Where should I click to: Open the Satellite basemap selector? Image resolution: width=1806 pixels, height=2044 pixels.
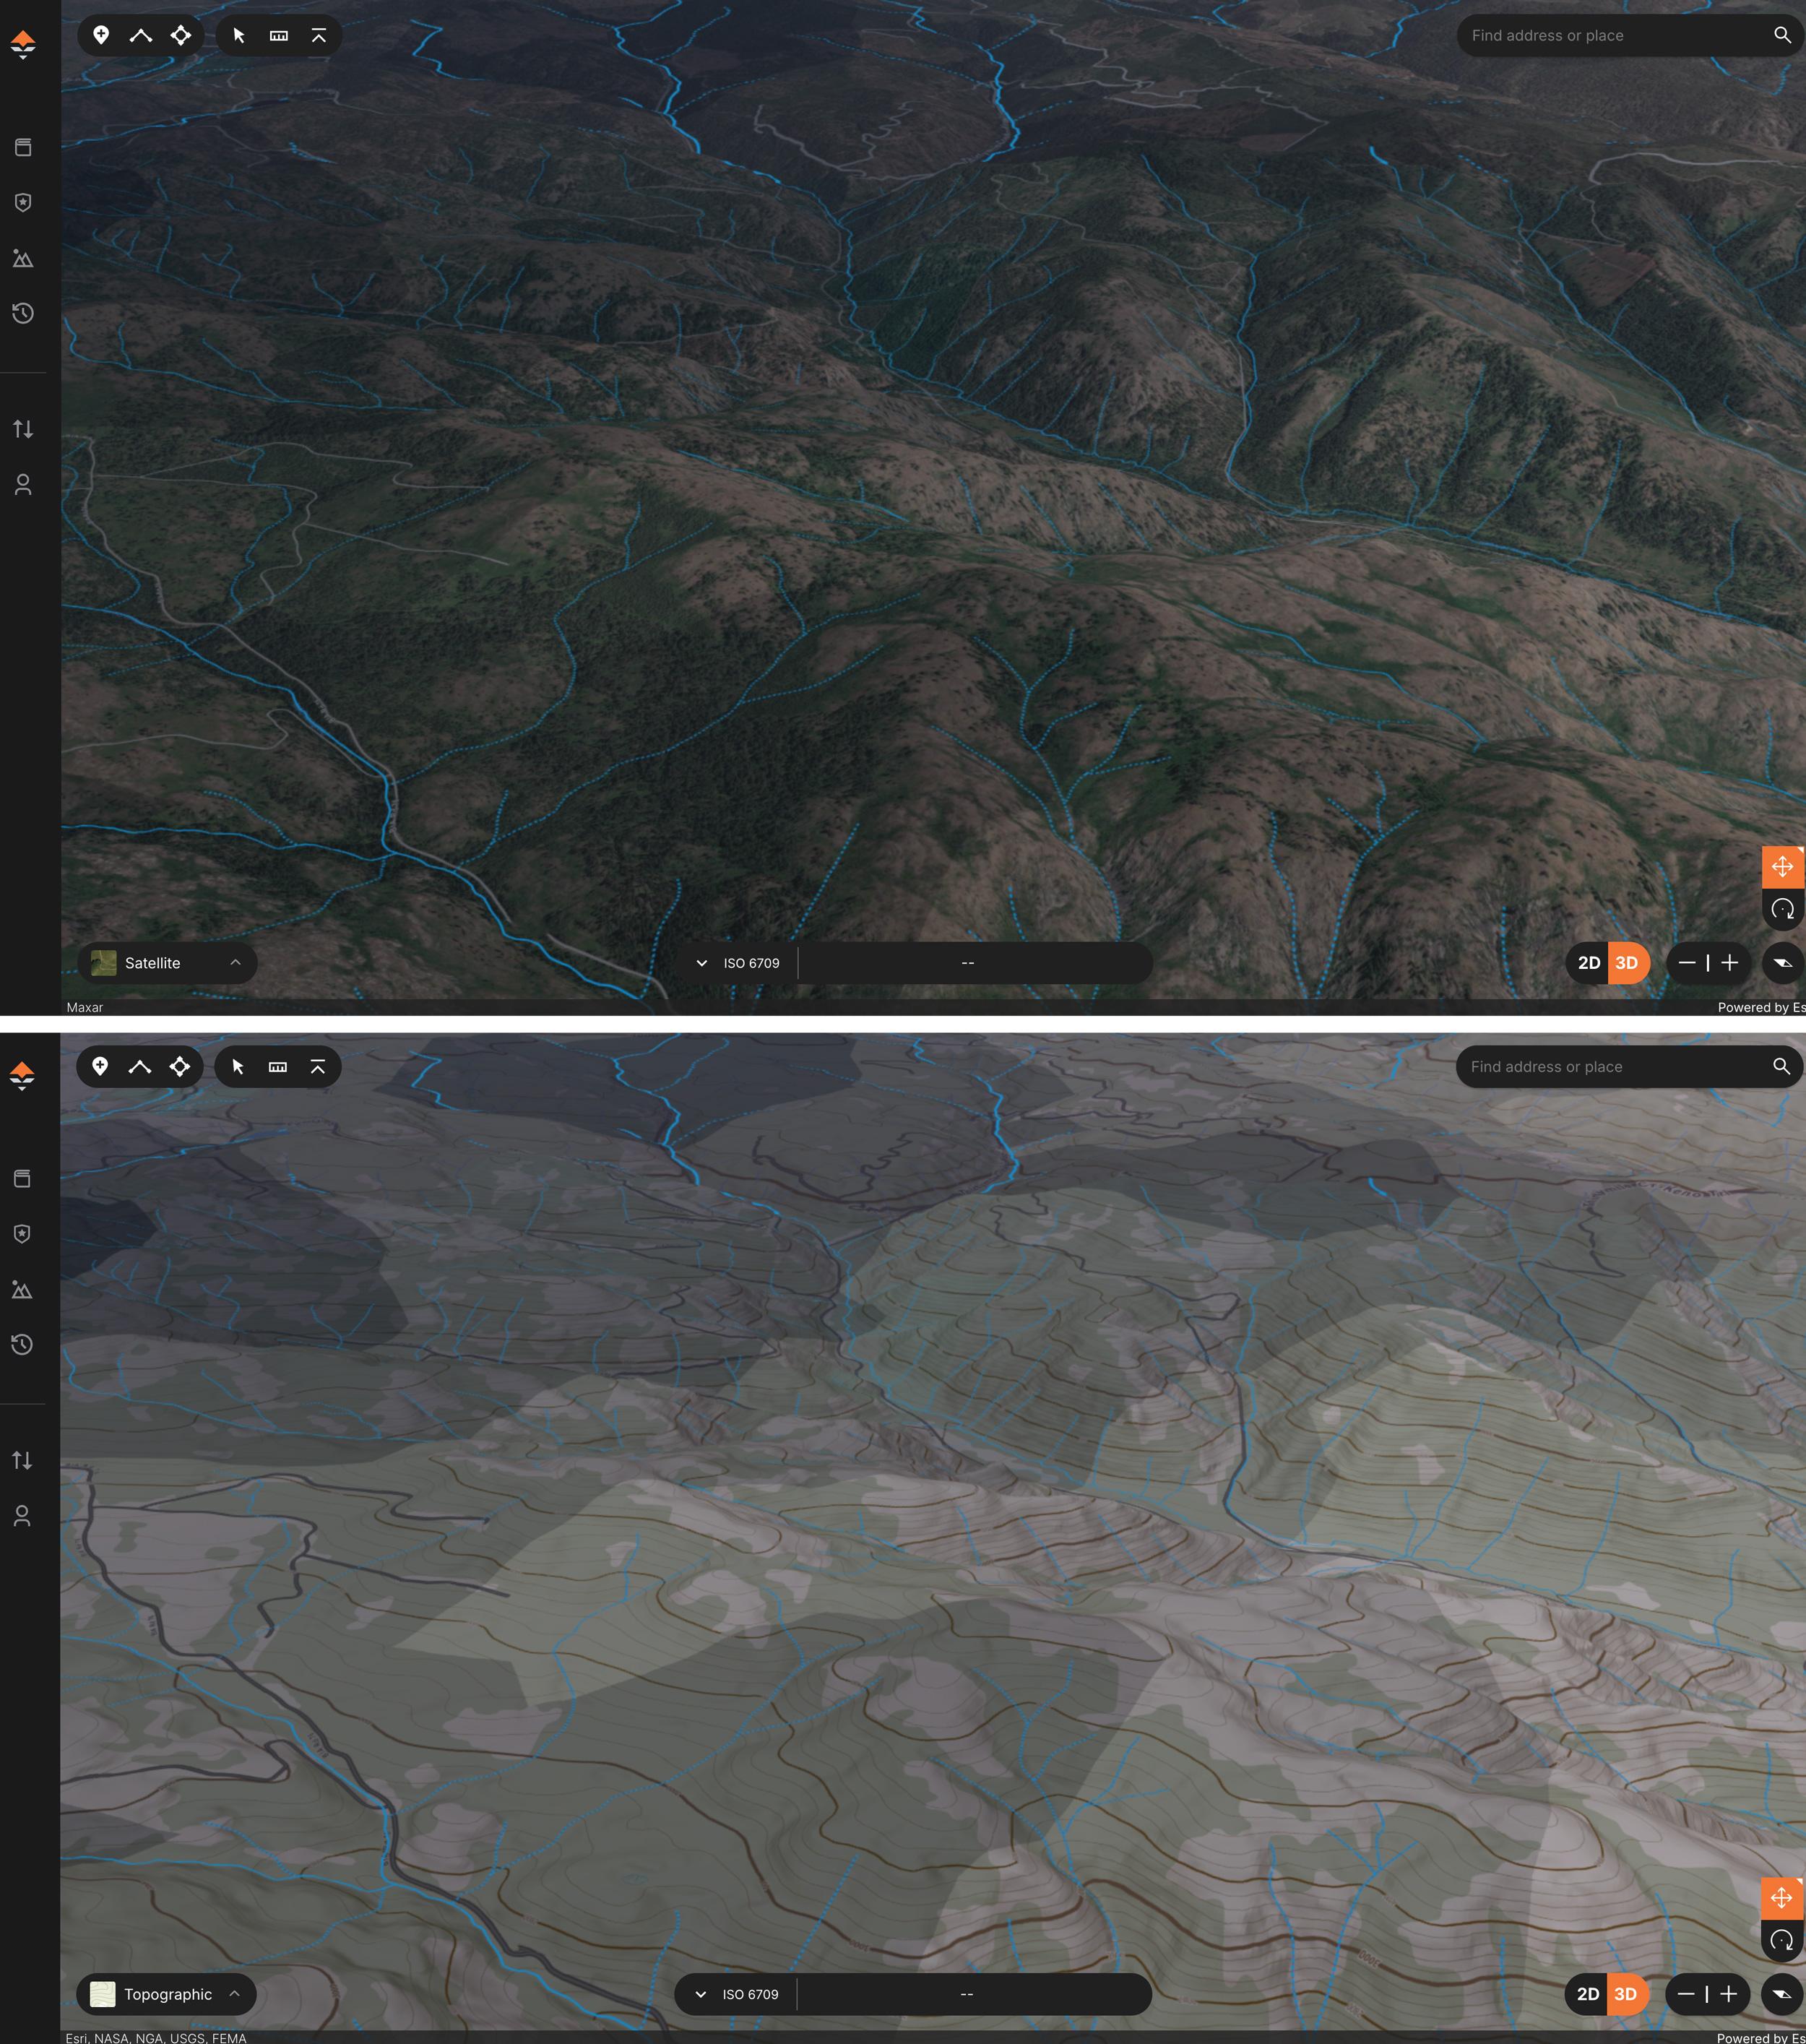click(166, 962)
